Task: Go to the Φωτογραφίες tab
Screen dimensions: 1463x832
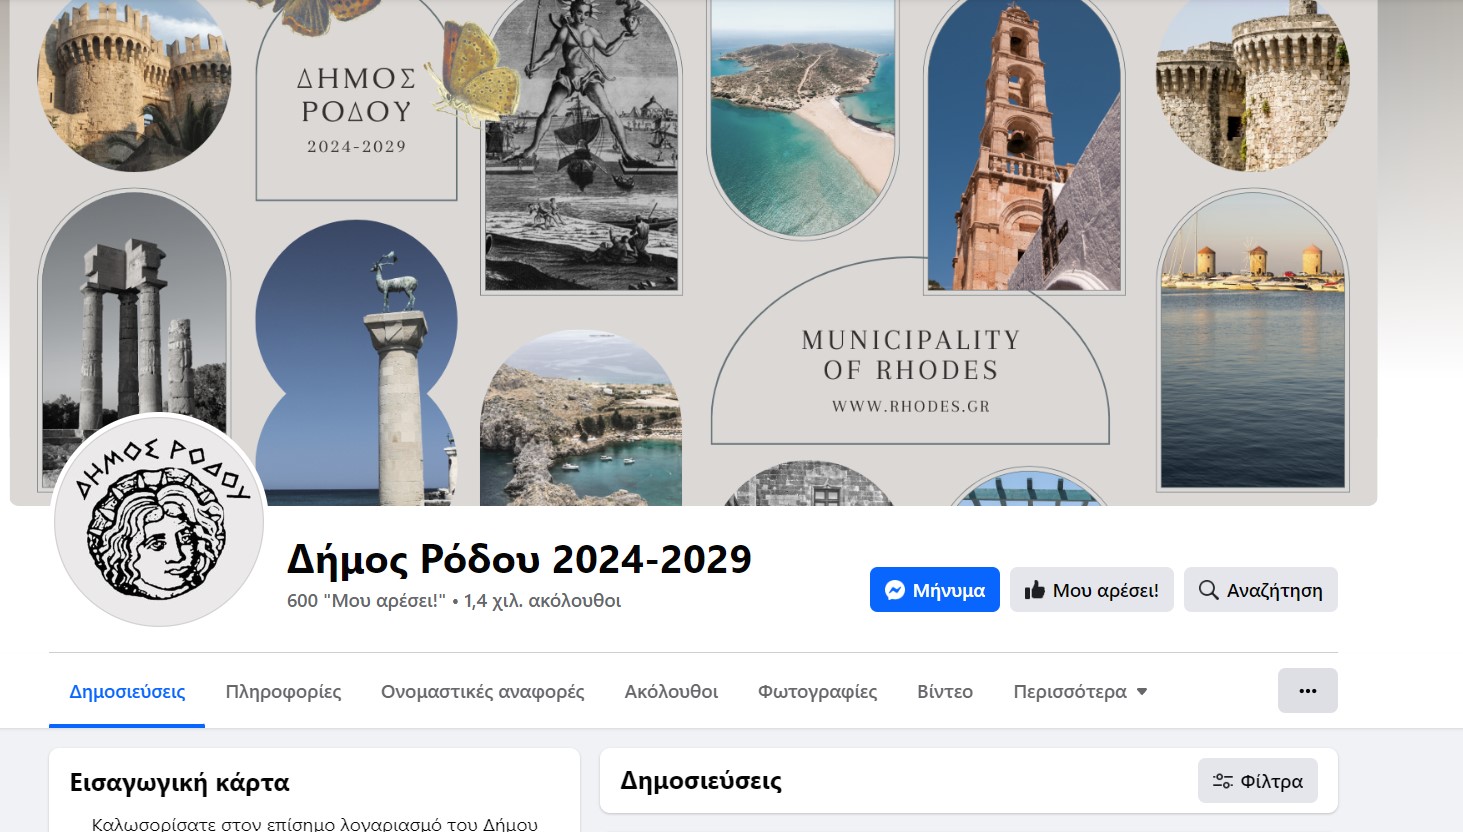Action: point(817,692)
